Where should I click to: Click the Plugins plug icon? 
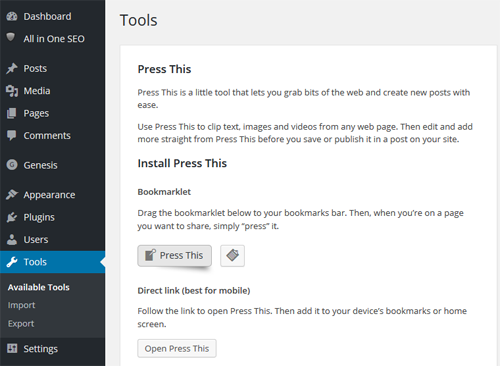[12, 217]
